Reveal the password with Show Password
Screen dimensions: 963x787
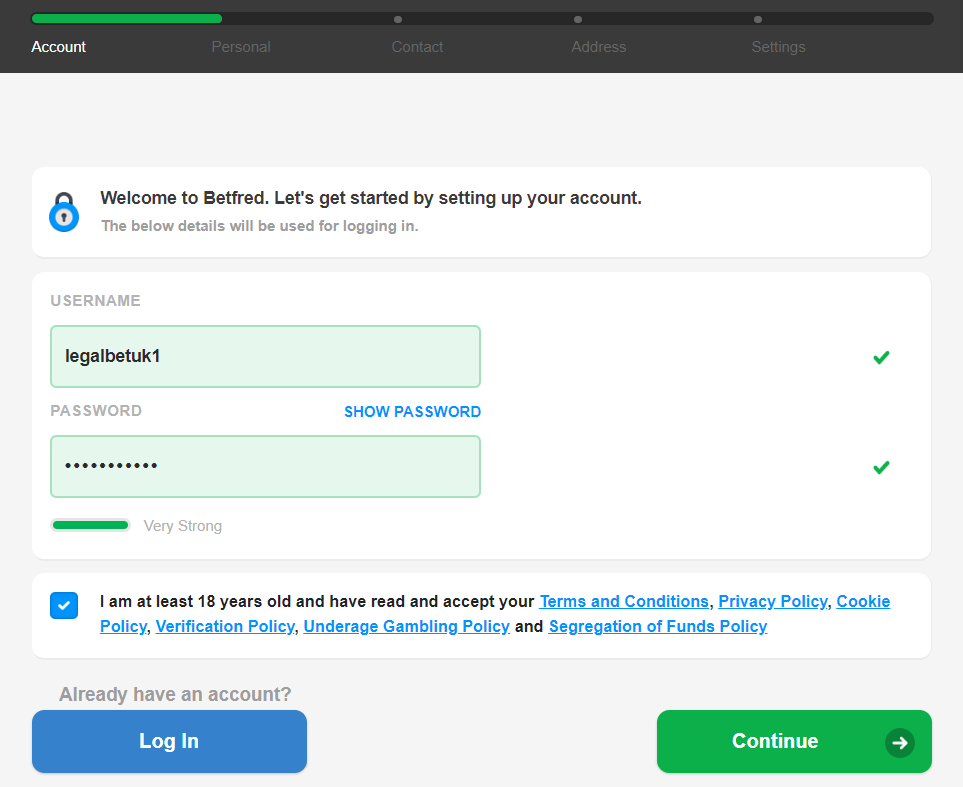412,412
